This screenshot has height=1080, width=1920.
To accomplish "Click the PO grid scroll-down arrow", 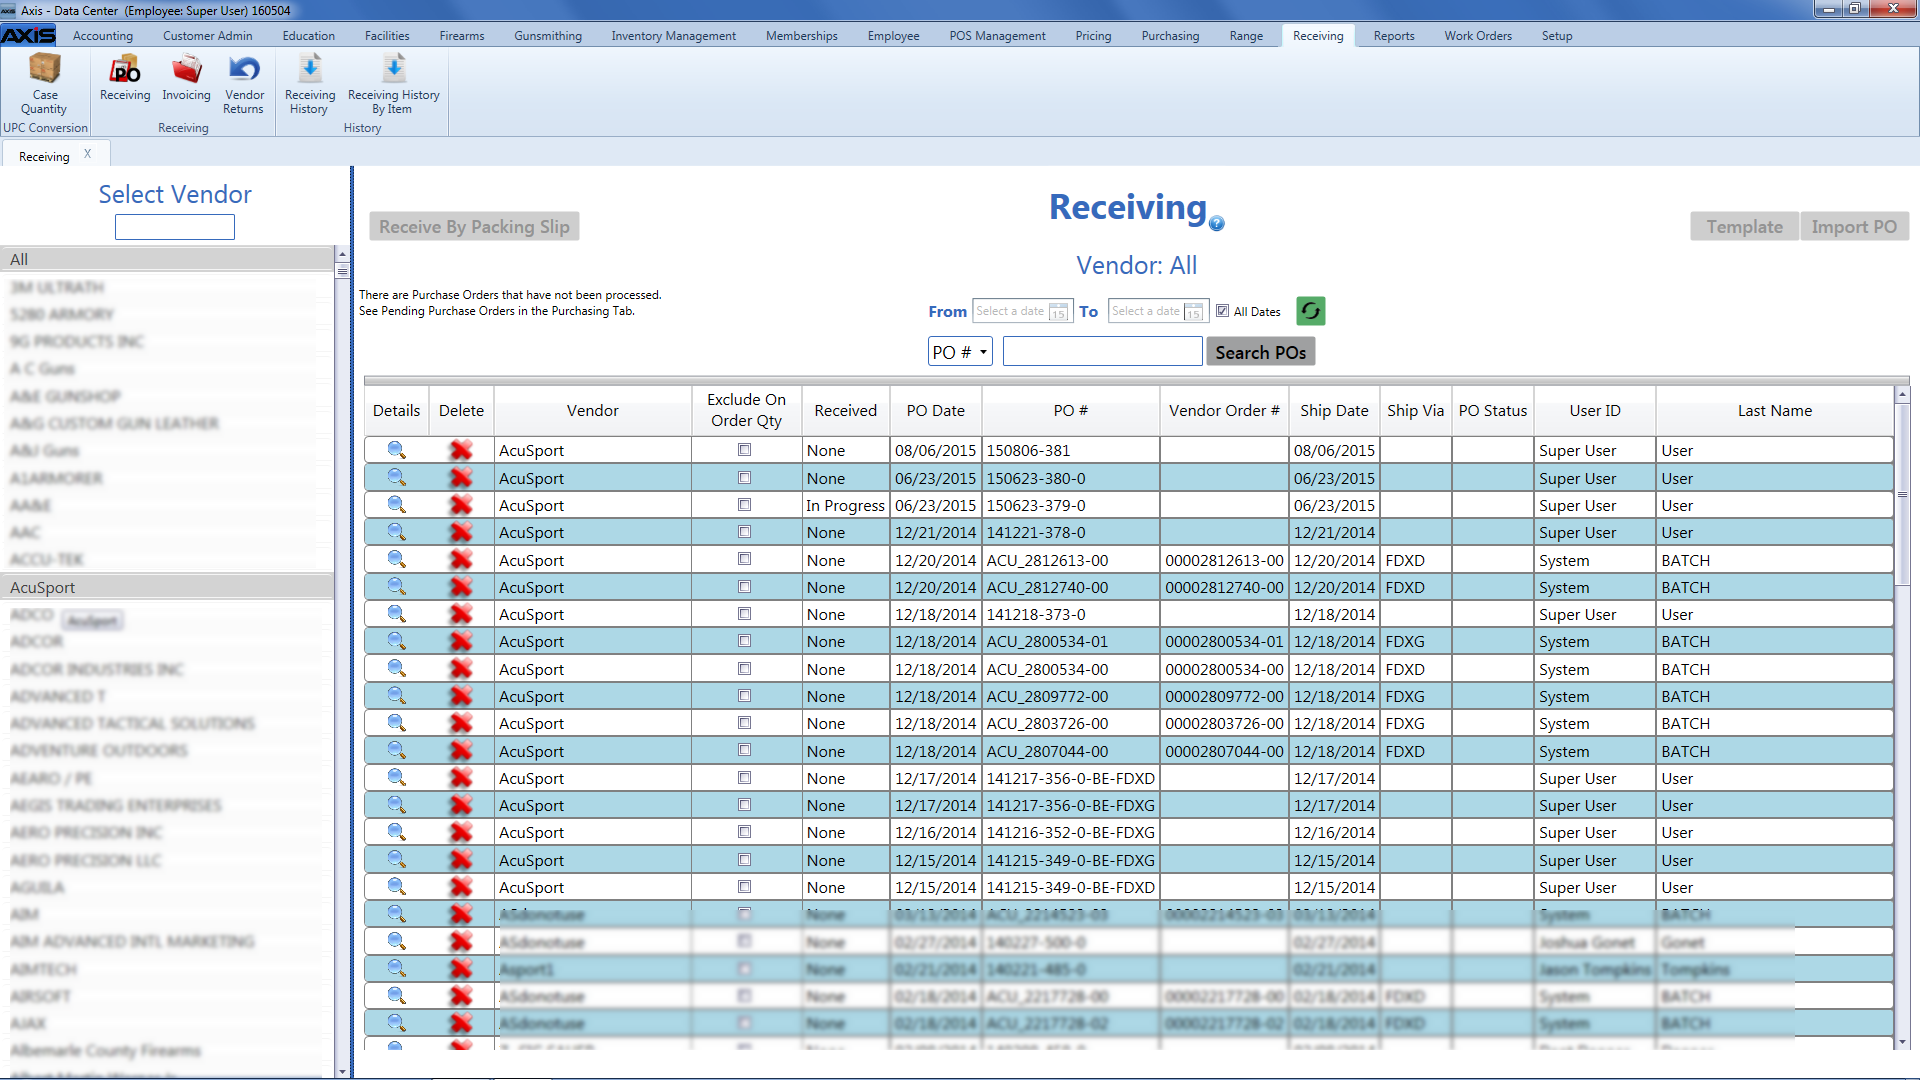I will click(x=1902, y=1042).
